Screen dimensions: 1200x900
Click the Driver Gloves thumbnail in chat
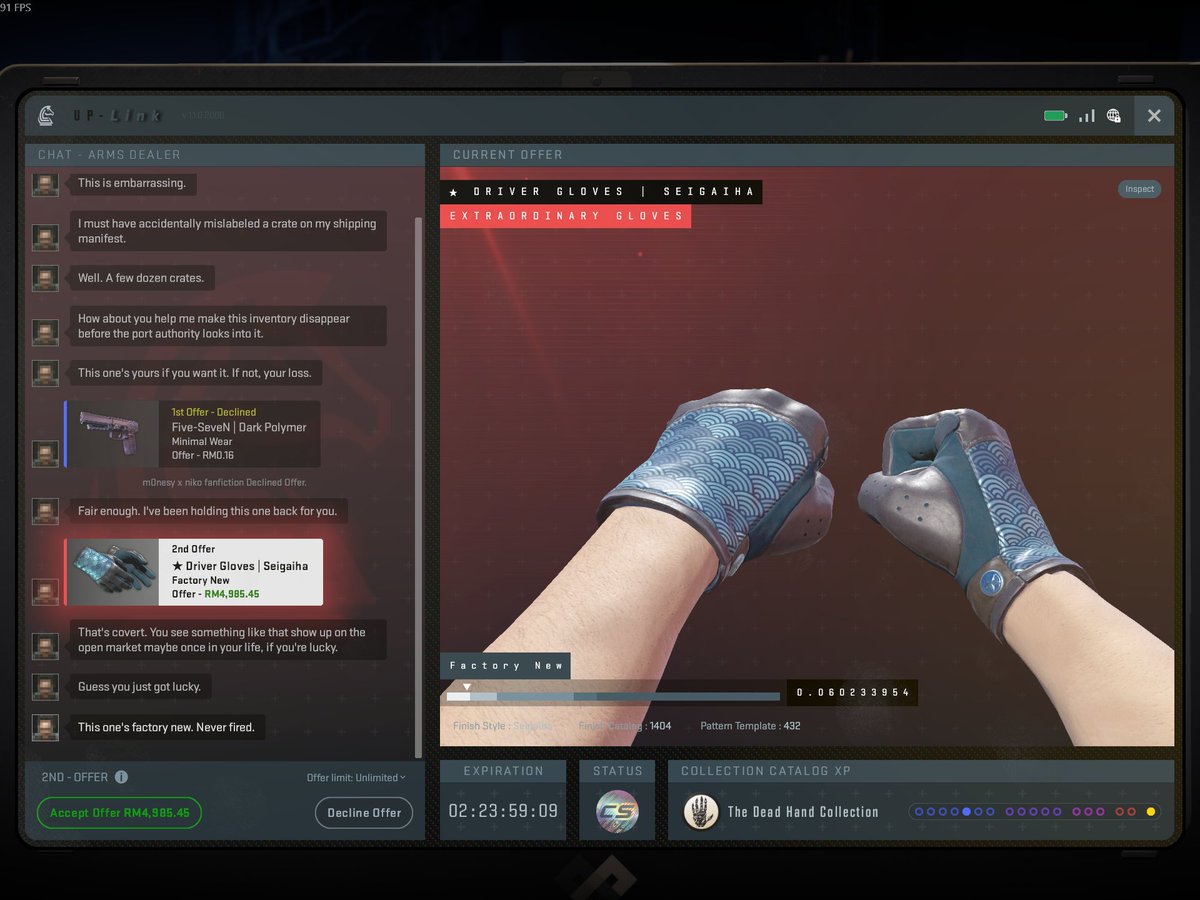pyautogui.click(x=113, y=572)
